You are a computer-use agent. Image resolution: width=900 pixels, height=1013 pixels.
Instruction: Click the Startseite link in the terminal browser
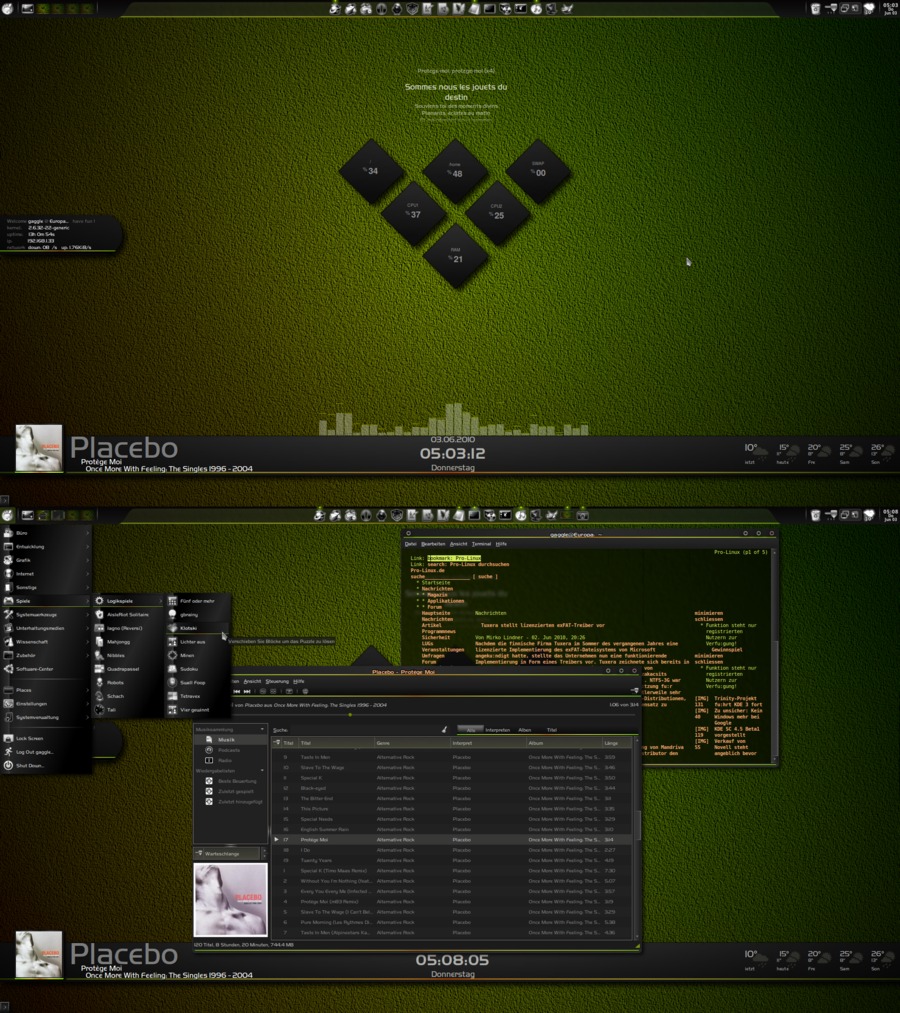[436, 583]
